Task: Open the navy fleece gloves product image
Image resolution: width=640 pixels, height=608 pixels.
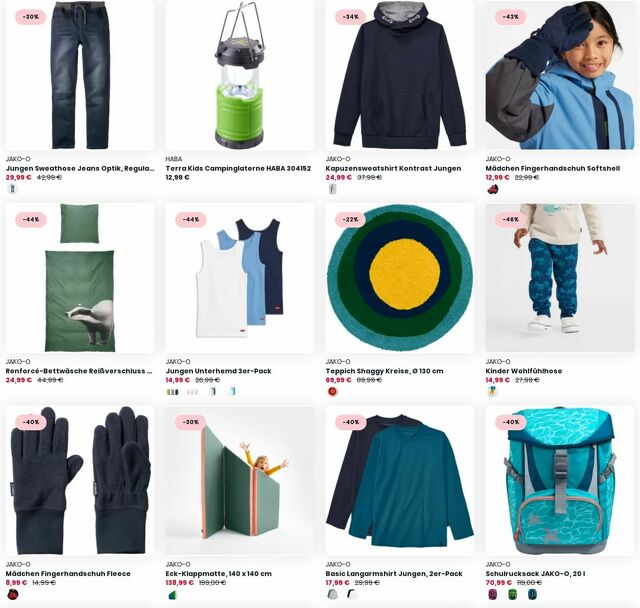Action: coord(80,481)
